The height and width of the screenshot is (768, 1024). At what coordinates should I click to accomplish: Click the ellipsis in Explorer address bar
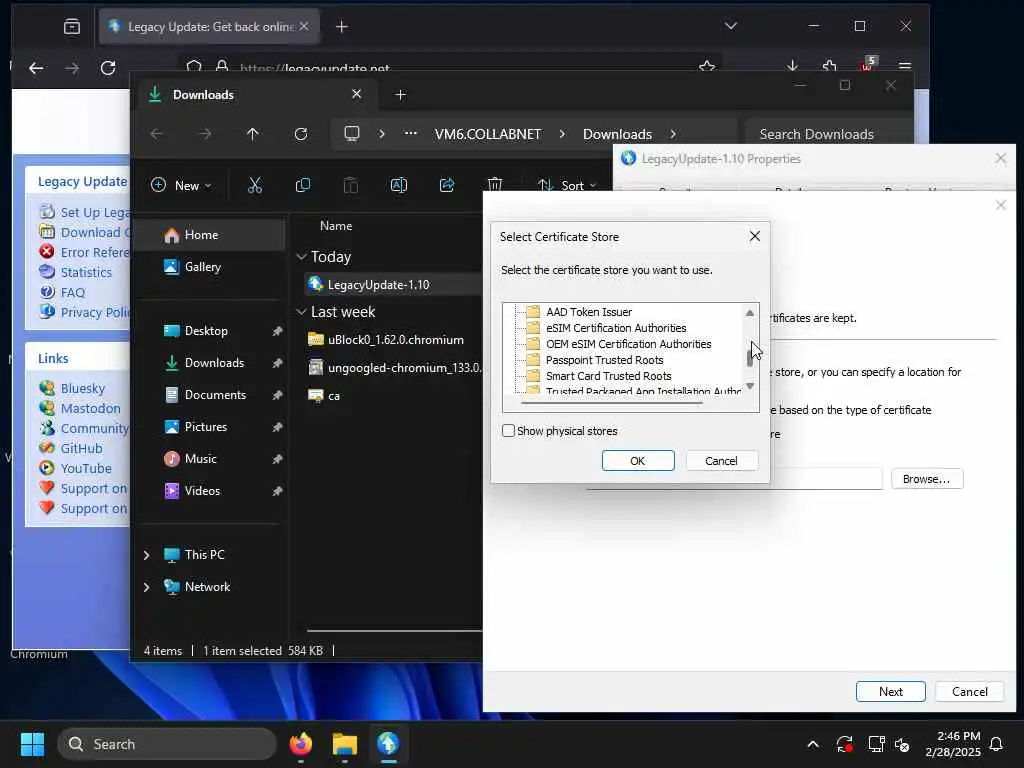click(410, 134)
